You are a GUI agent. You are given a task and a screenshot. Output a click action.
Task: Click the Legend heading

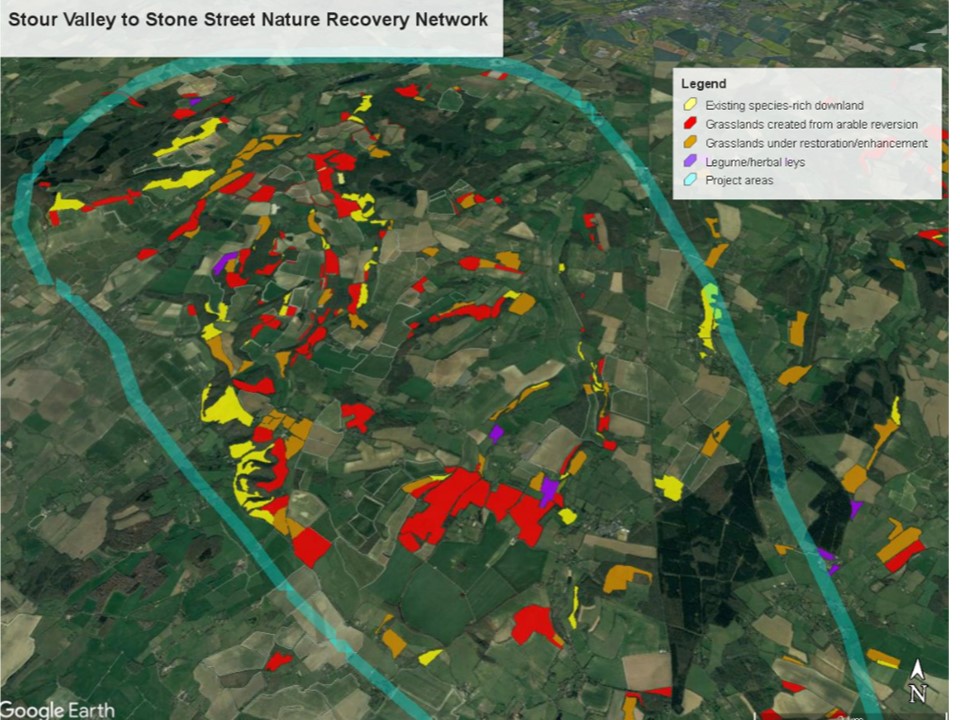coord(703,84)
